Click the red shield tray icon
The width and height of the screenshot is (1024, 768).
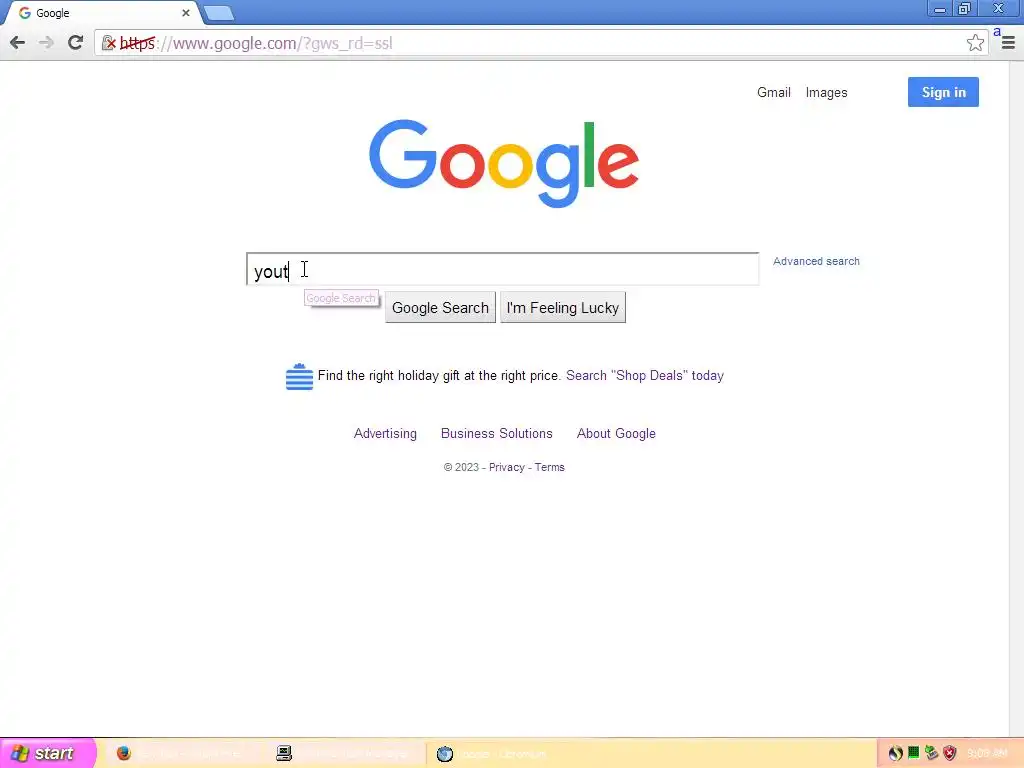[950, 754]
